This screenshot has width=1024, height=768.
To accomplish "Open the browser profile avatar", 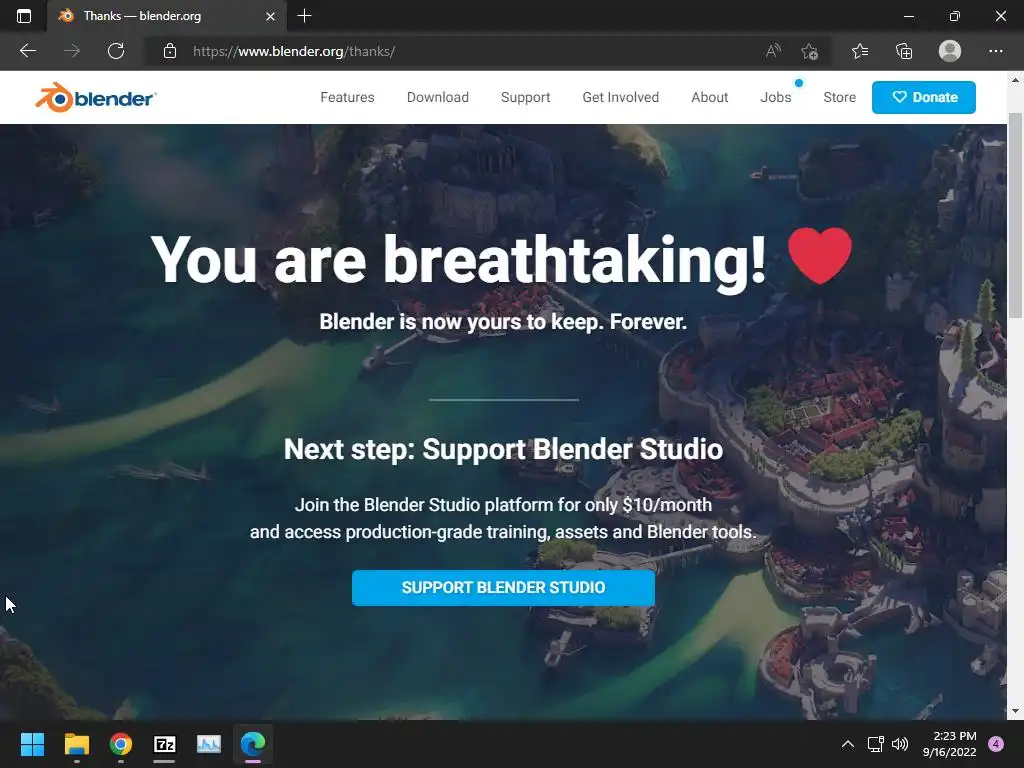I will [950, 51].
